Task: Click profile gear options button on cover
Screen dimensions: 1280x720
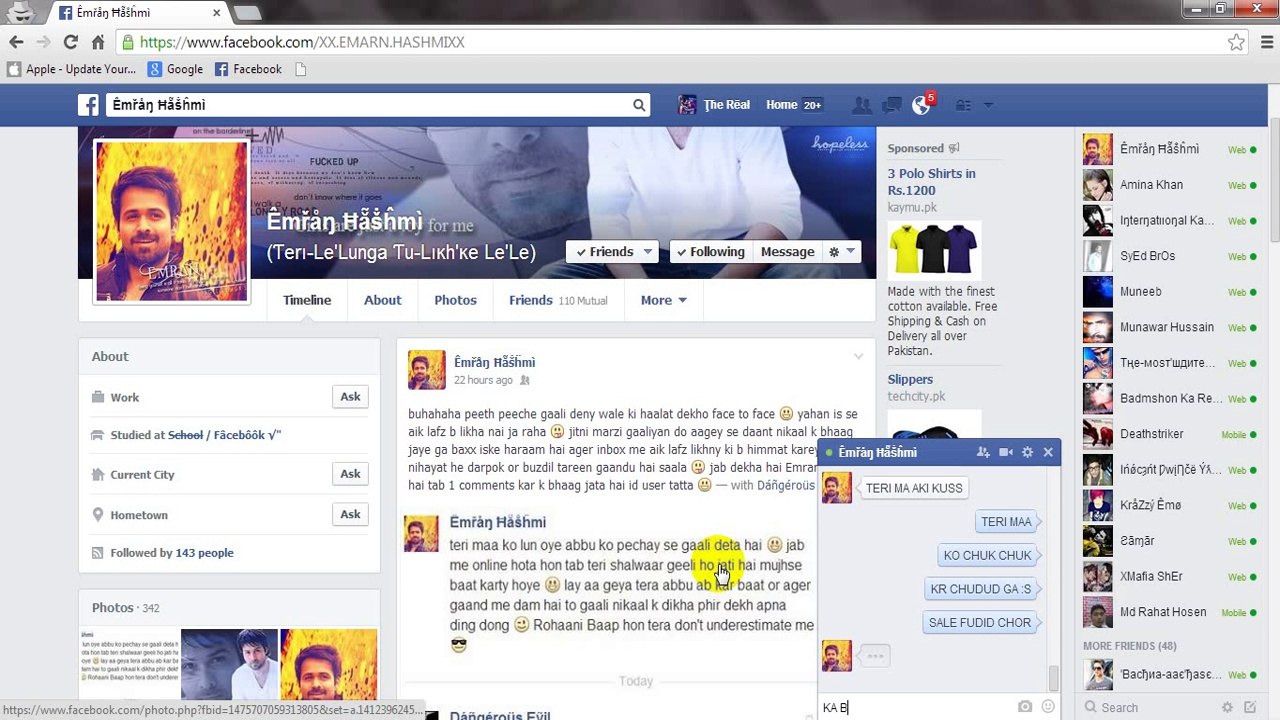Action: 841,252
